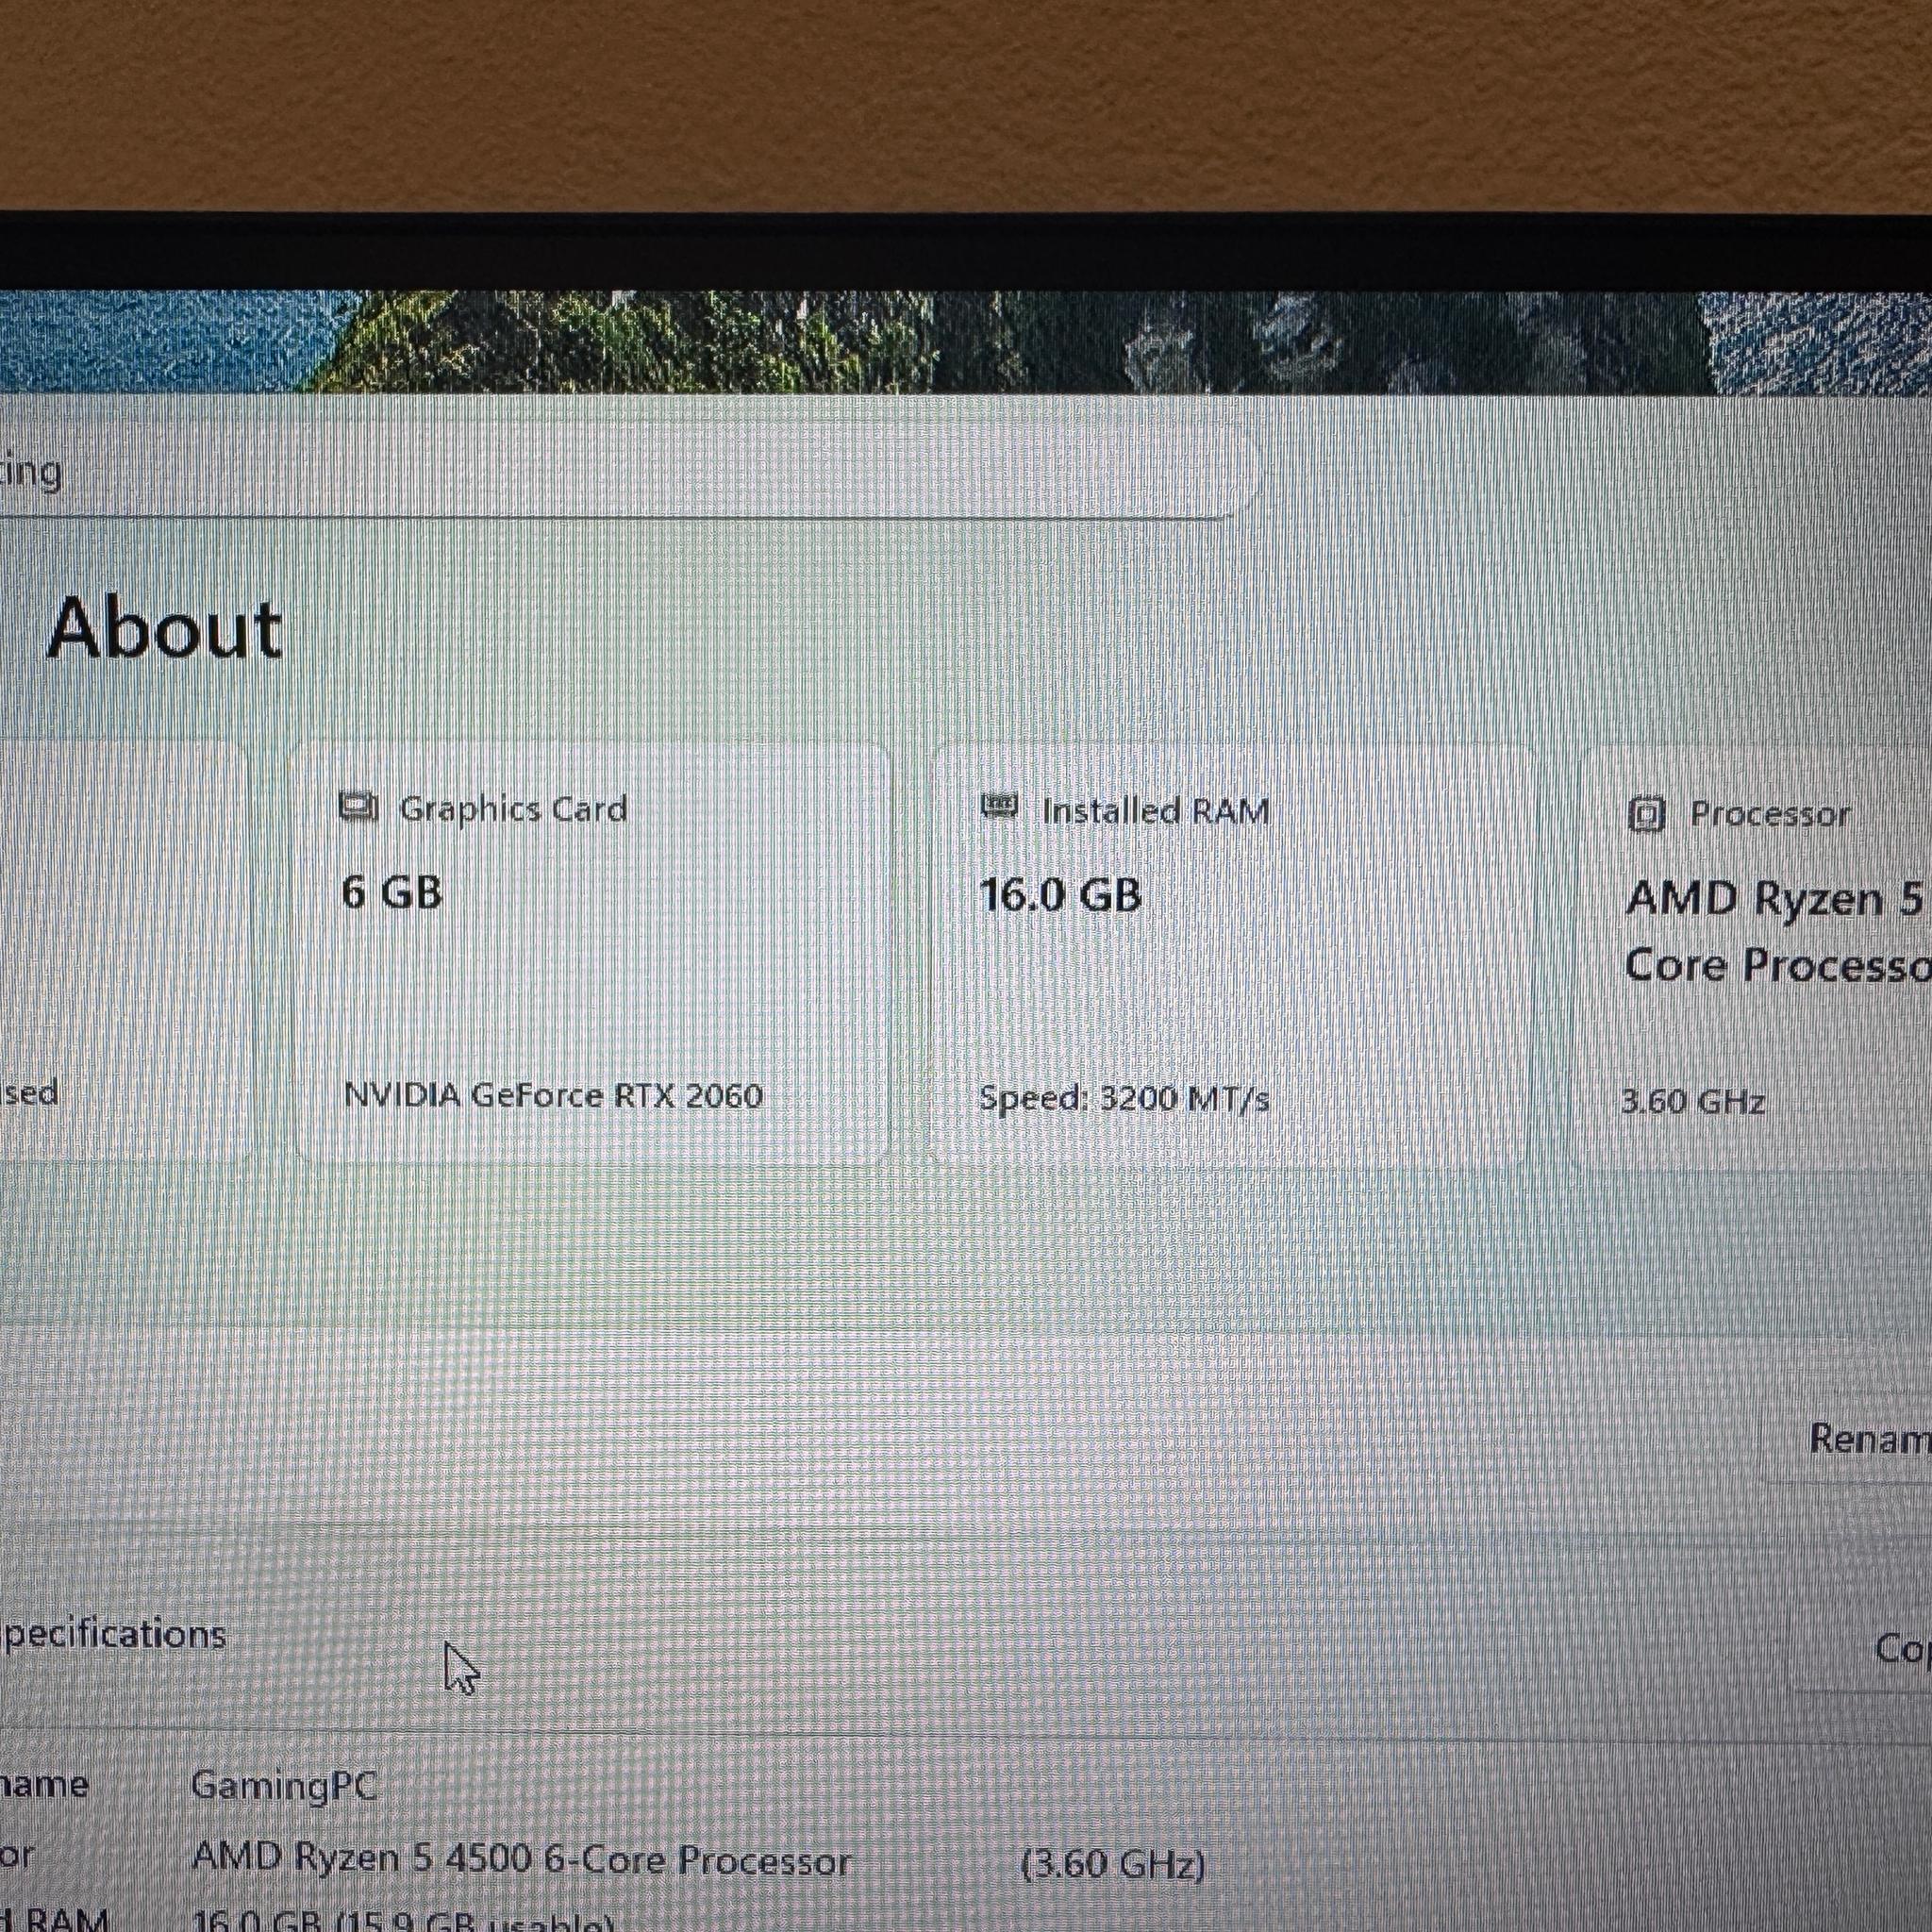Click 'Speed: 3200 MT/s' text
This screenshot has height=1932, width=1932.
[1124, 1099]
